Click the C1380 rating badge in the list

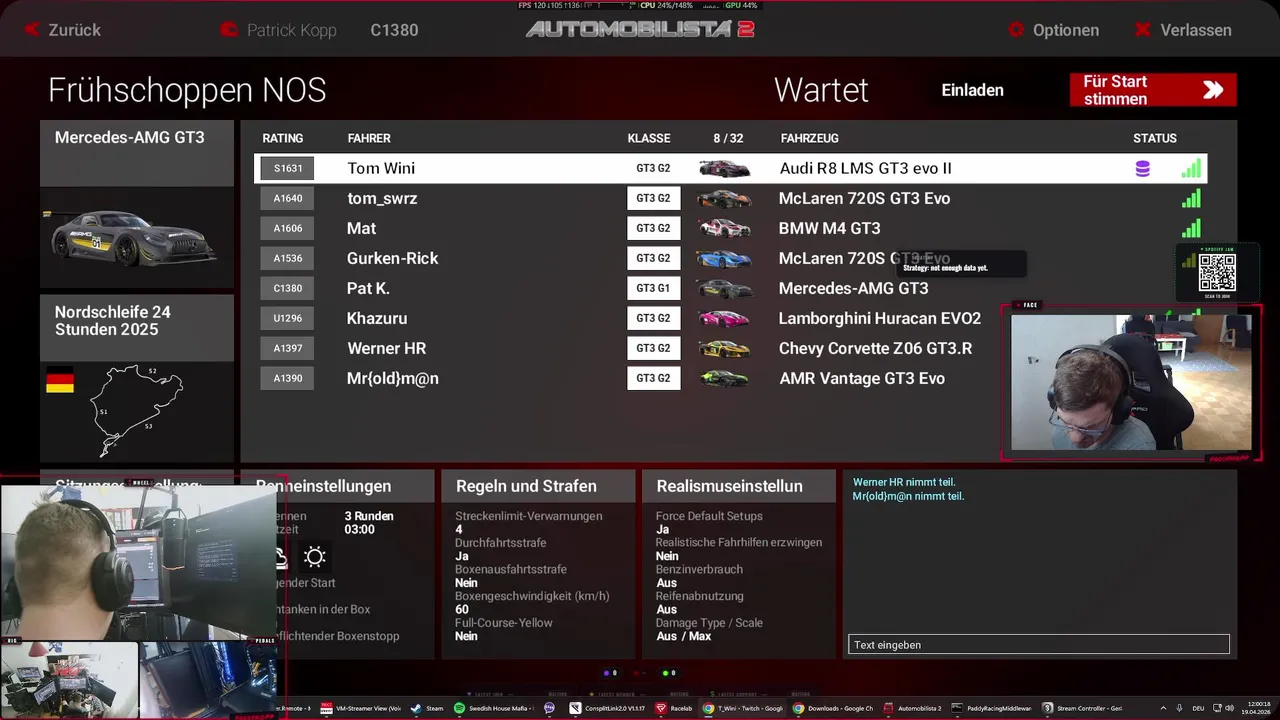(x=288, y=288)
